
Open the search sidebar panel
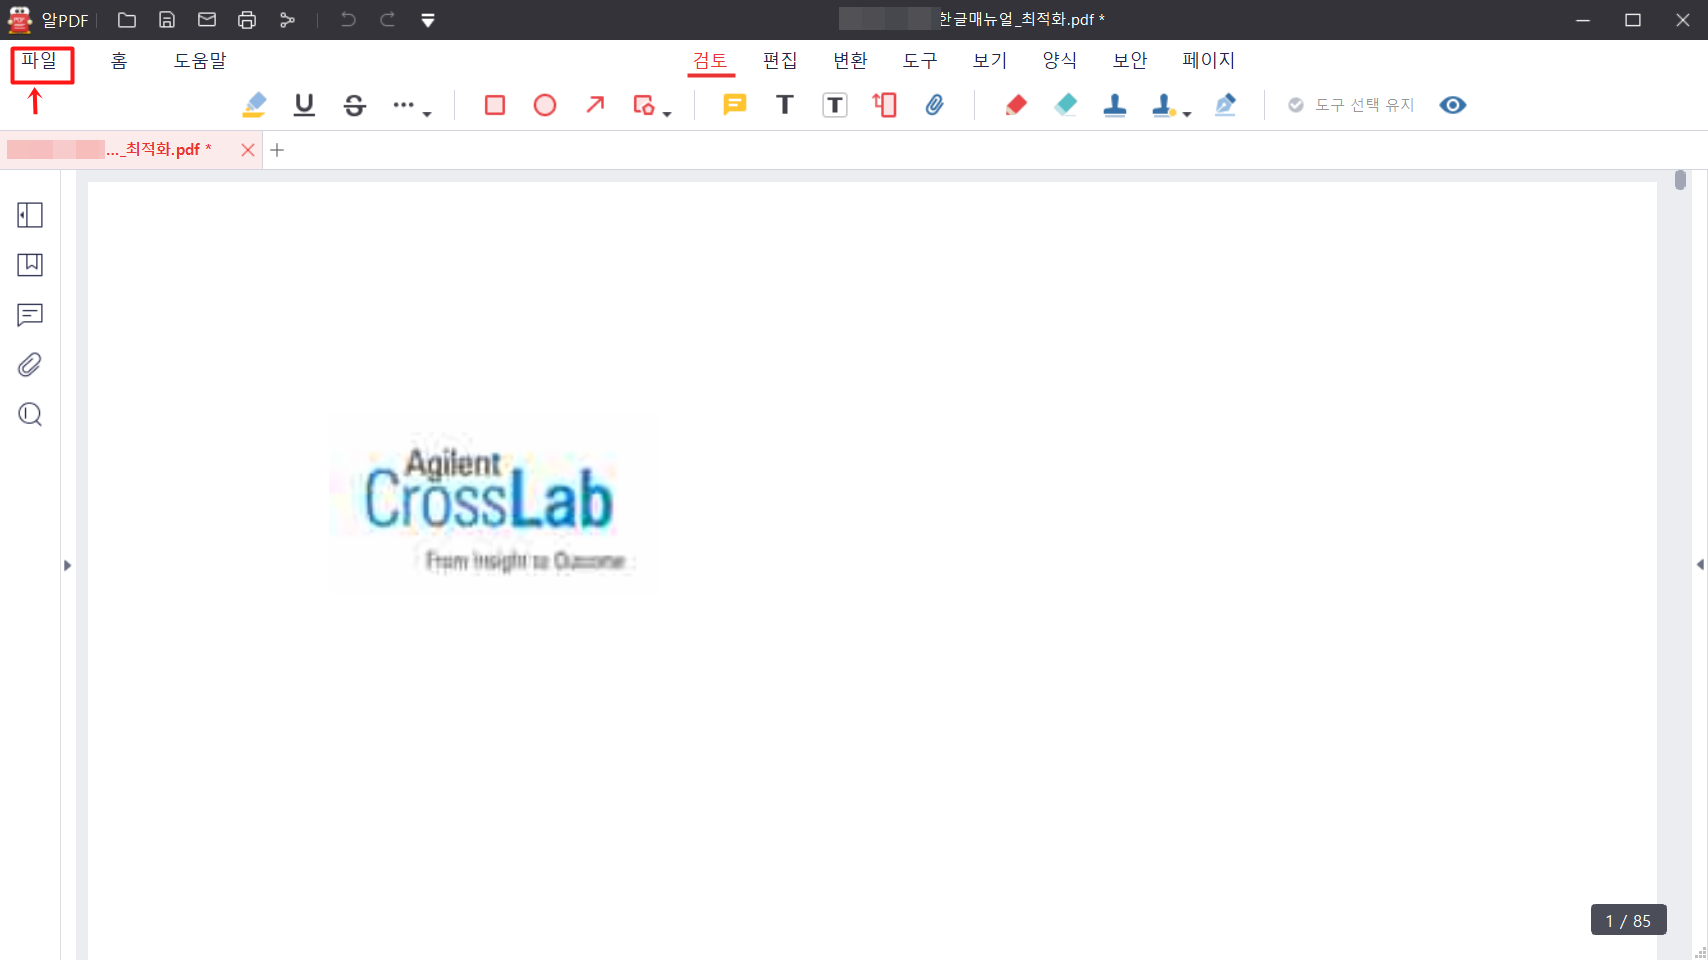coord(30,414)
